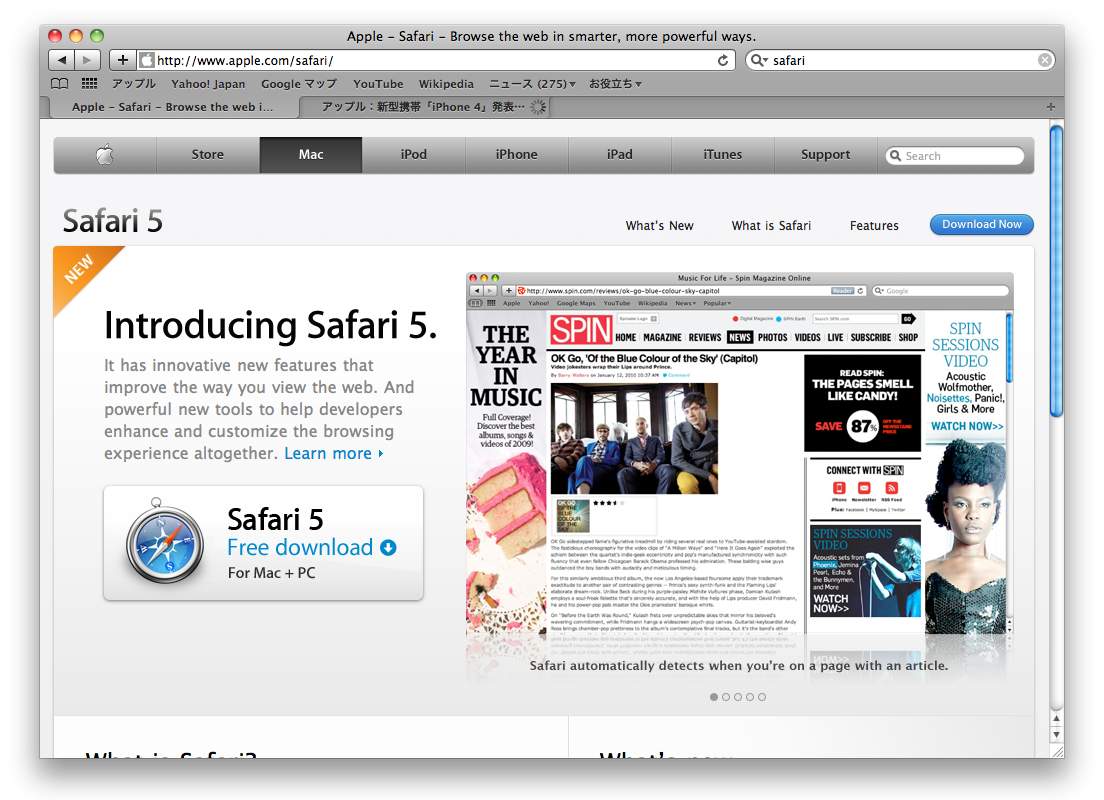Select the fourth carousel dot
The image size is (1104, 800).
(750, 697)
